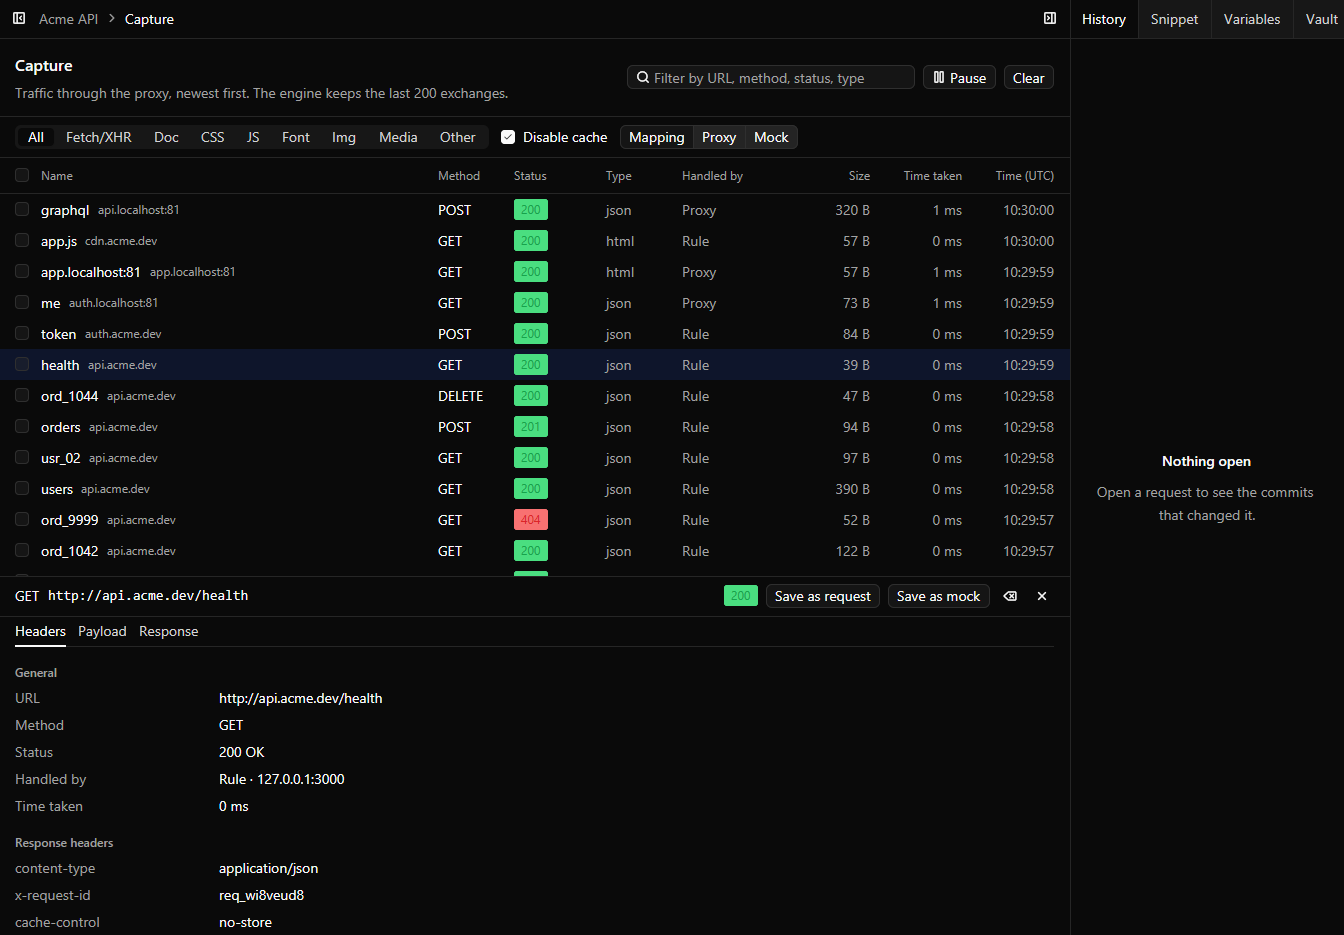Screen dimensions: 1344x935
Task: Toggle the right side panel icon
Action: pyautogui.click(x=1050, y=19)
